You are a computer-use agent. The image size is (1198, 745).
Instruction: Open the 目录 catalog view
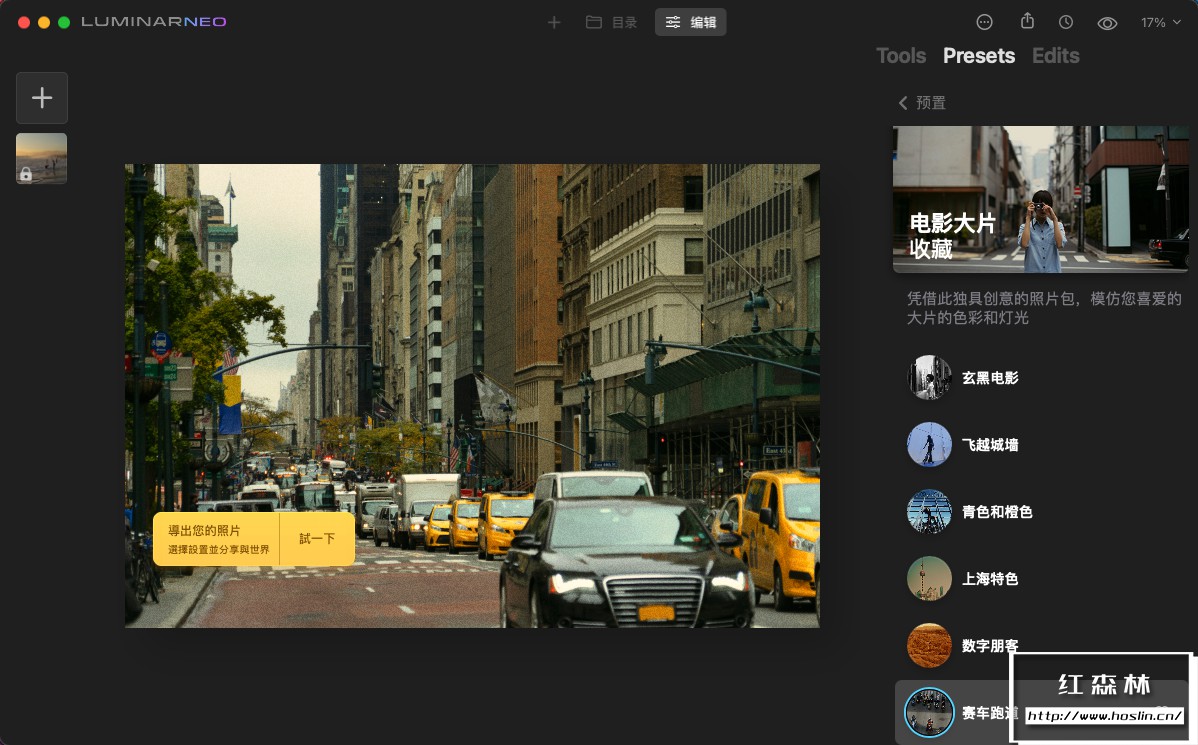(x=611, y=22)
